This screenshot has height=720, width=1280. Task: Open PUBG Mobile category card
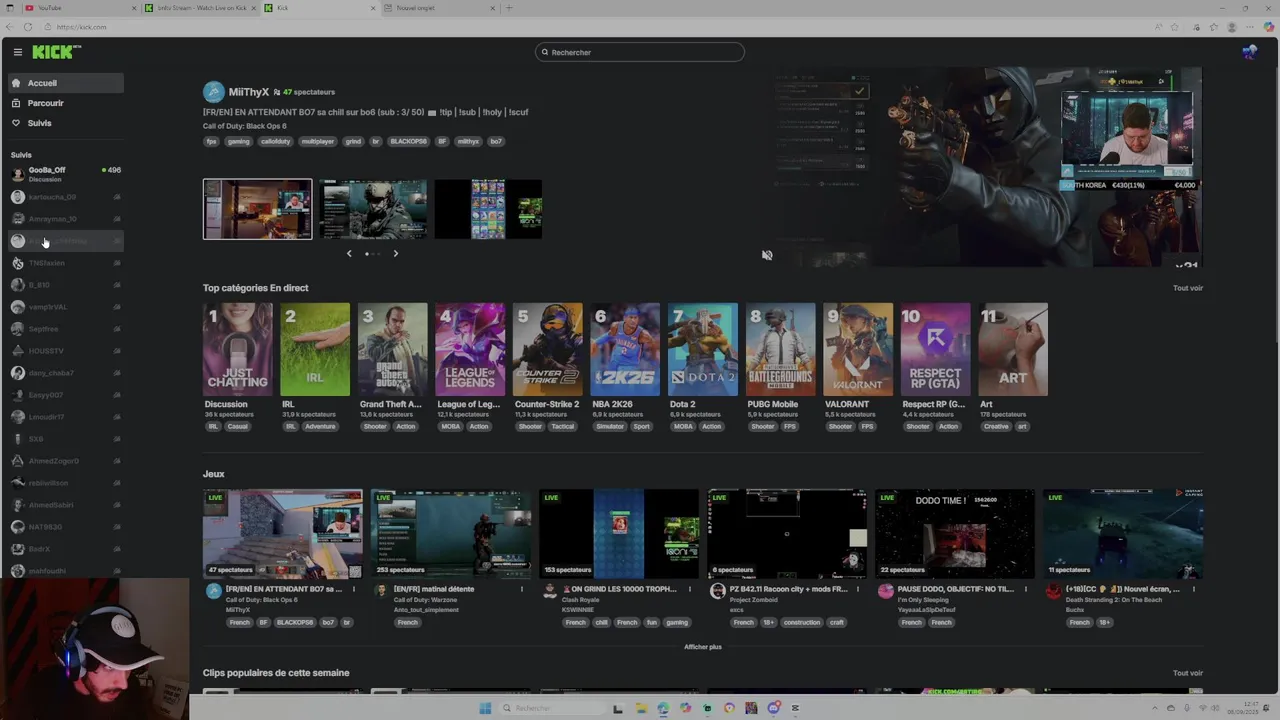point(781,349)
